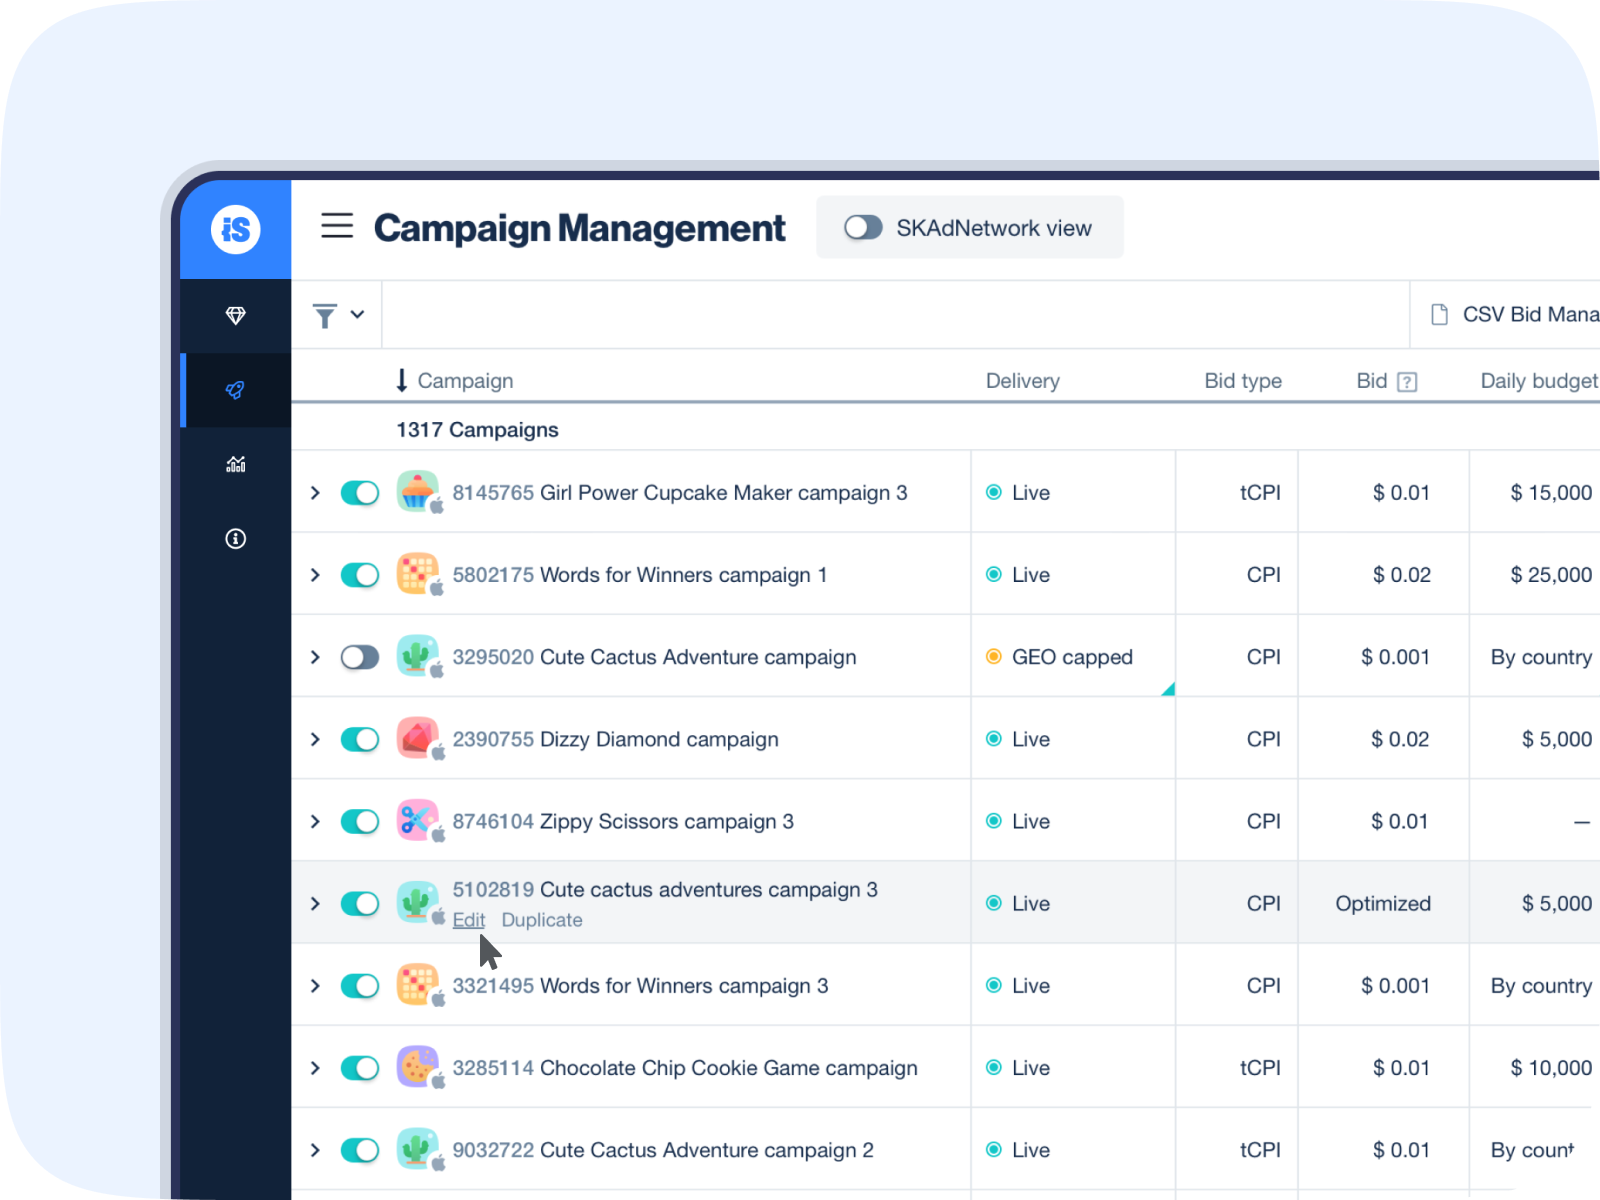1600x1200 pixels.
Task: Click Duplicate for Cute cactus adventures campaign 3
Action: pos(542,920)
